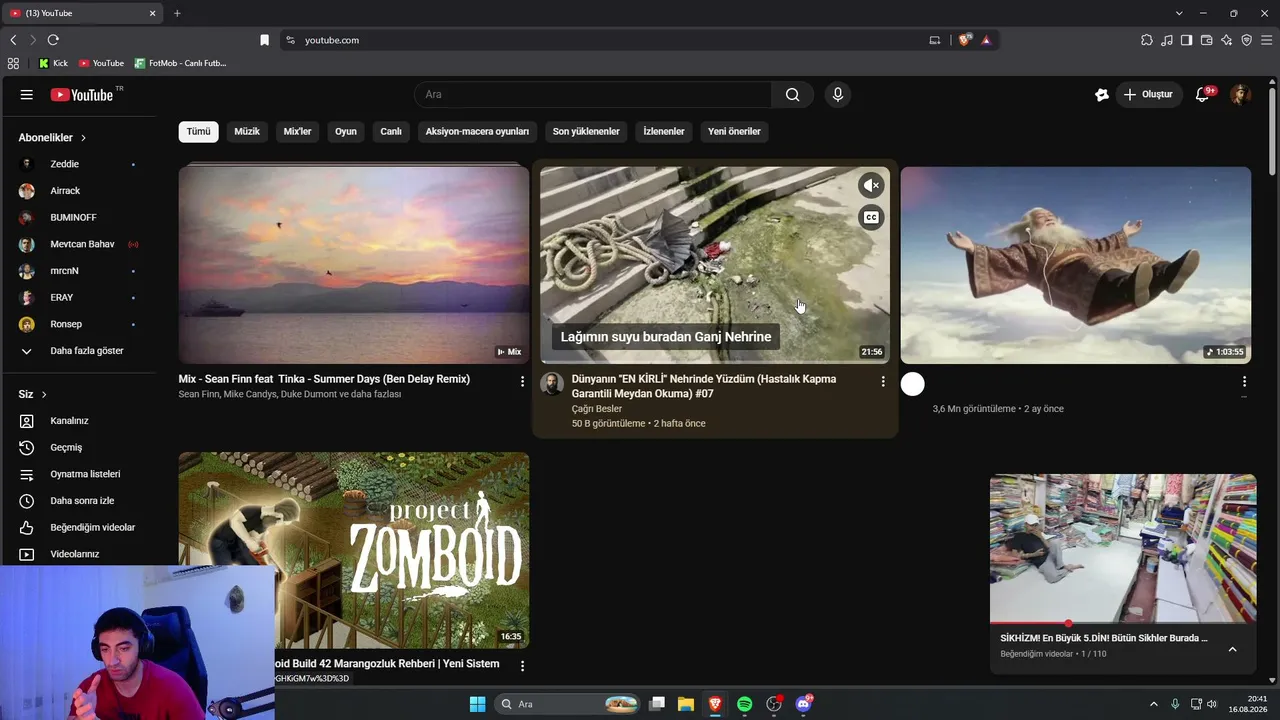Go back to the previous page
The width and height of the screenshot is (1280, 720).
pyautogui.click(x=13, y=40)
